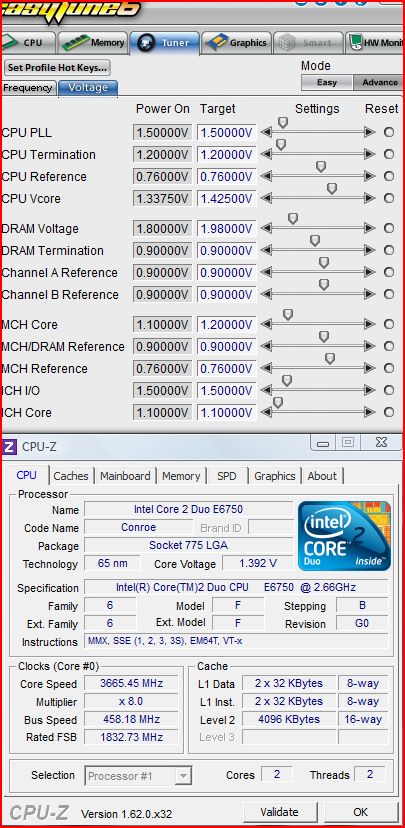
Task: Click the DRAM Voltage slider handle
Action: [x=293, y=219]
